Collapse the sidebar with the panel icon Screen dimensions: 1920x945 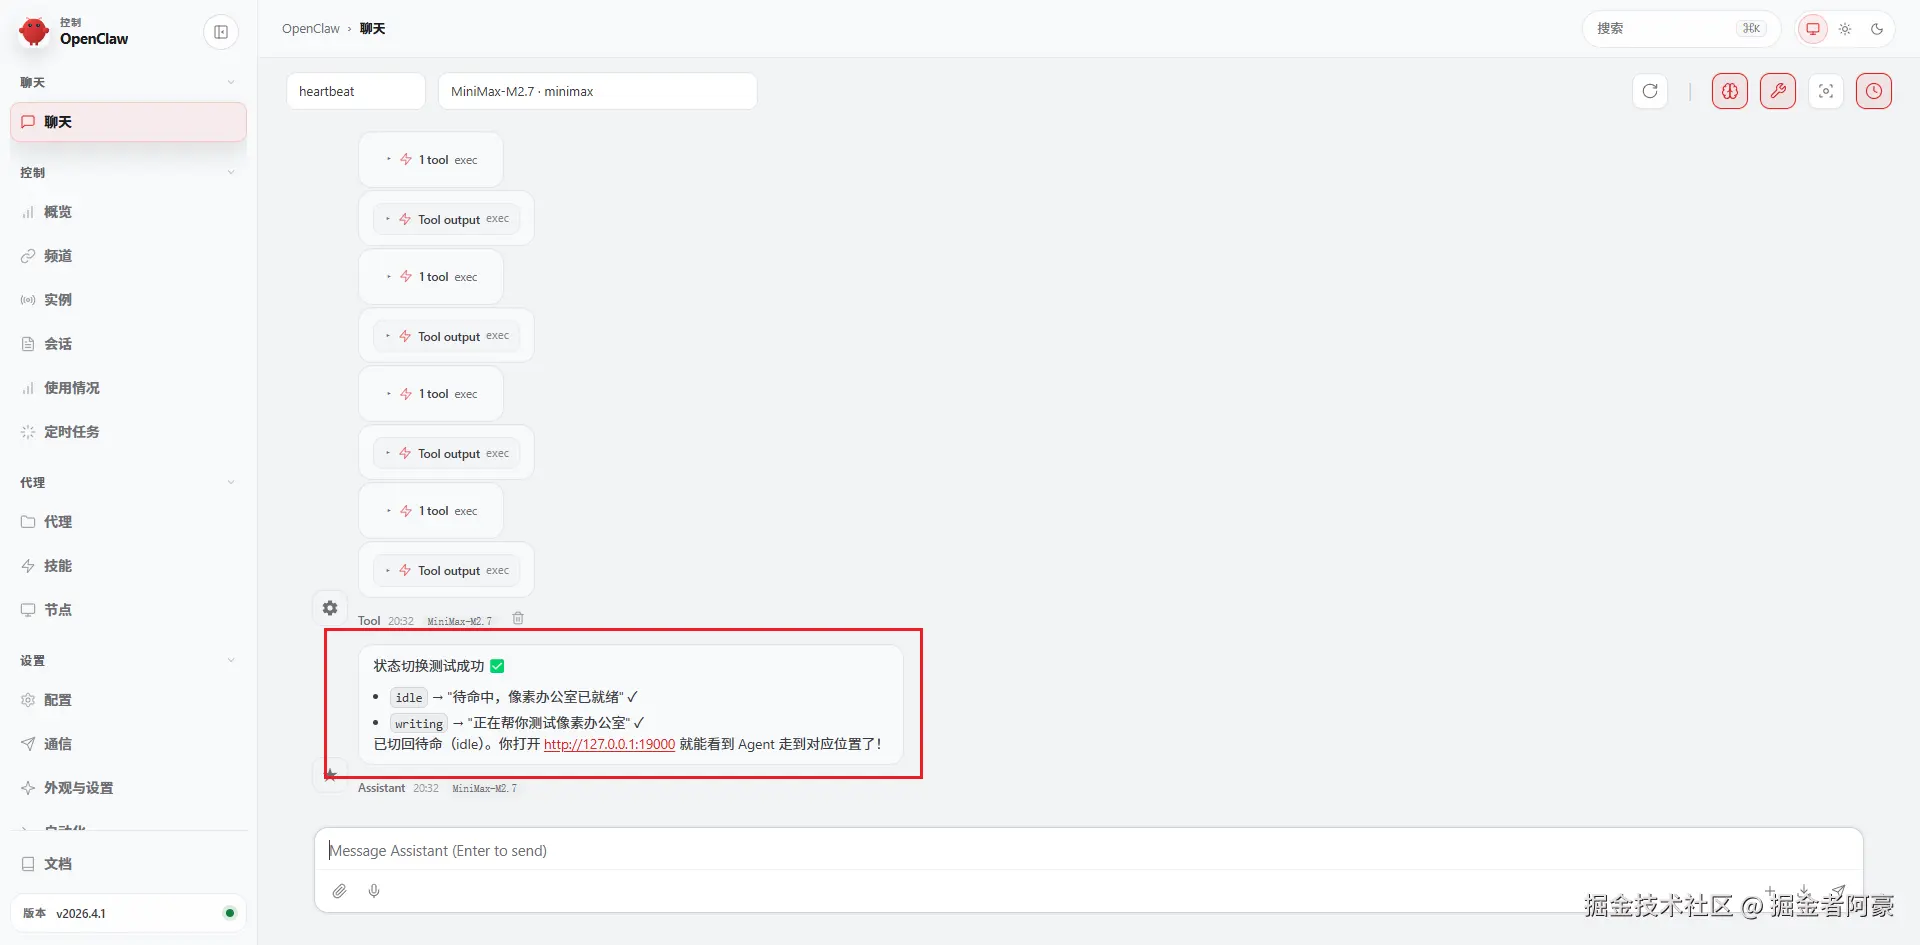[221, 32]
